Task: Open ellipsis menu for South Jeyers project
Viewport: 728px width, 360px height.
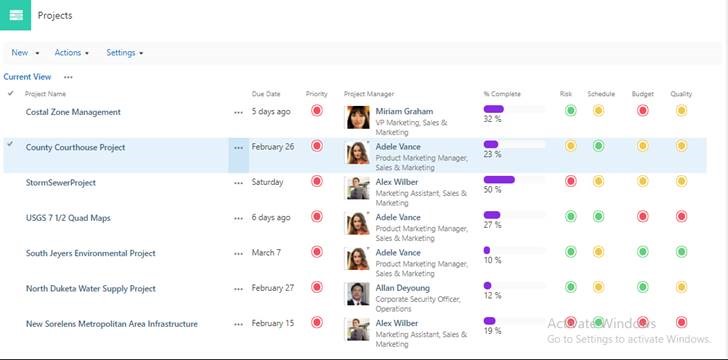Action: point(239,254)
